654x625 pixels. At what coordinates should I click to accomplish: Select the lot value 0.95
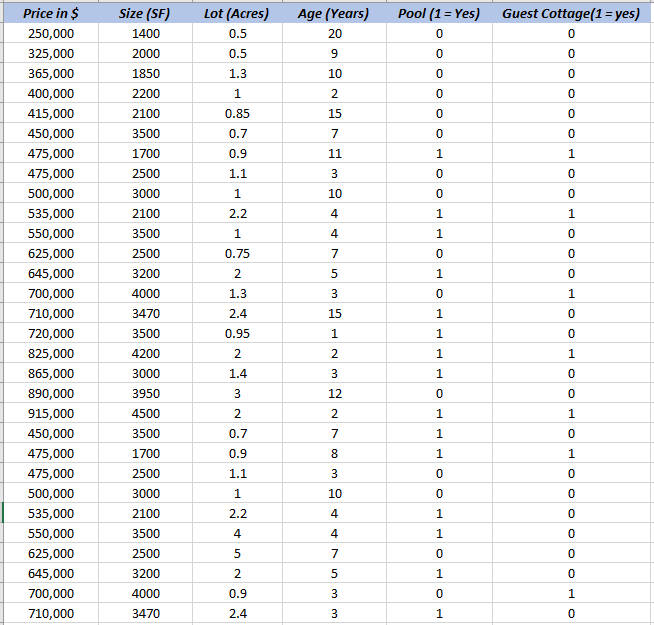[237, 333]
